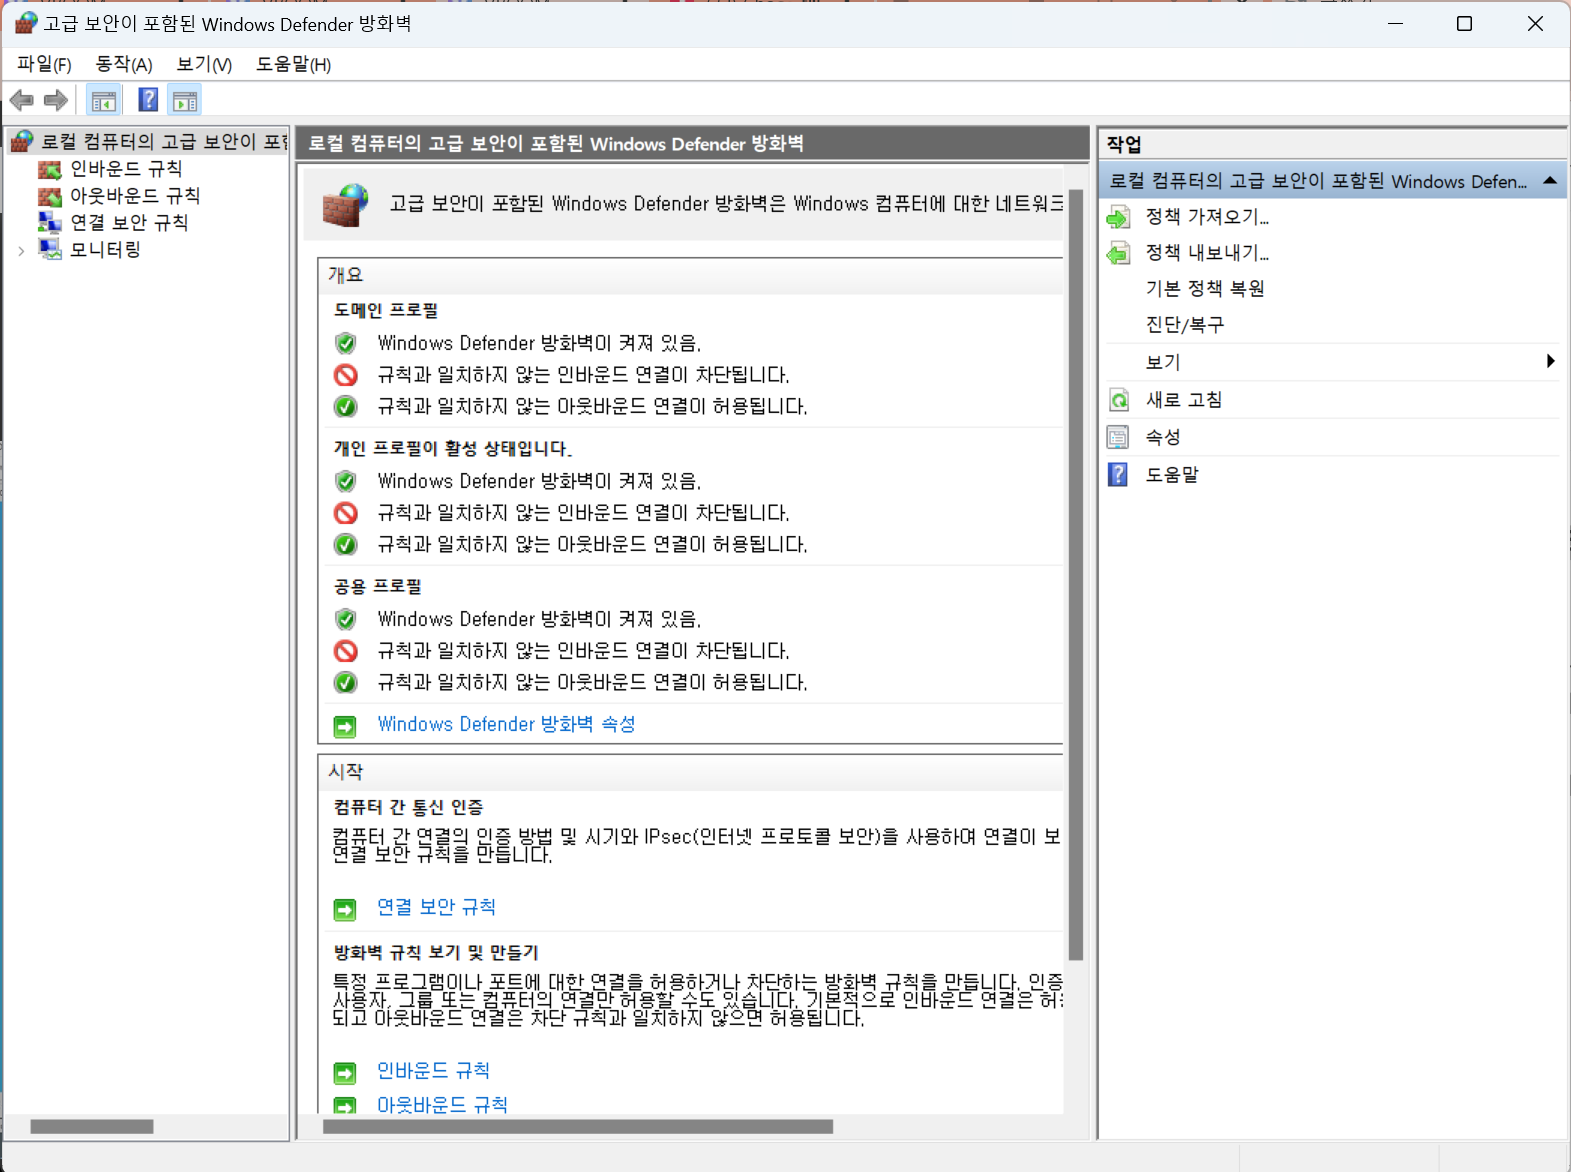Click 속성 action text
The width and height of the screenshot is (1571, 1172).
click(x=1163, y=437)
